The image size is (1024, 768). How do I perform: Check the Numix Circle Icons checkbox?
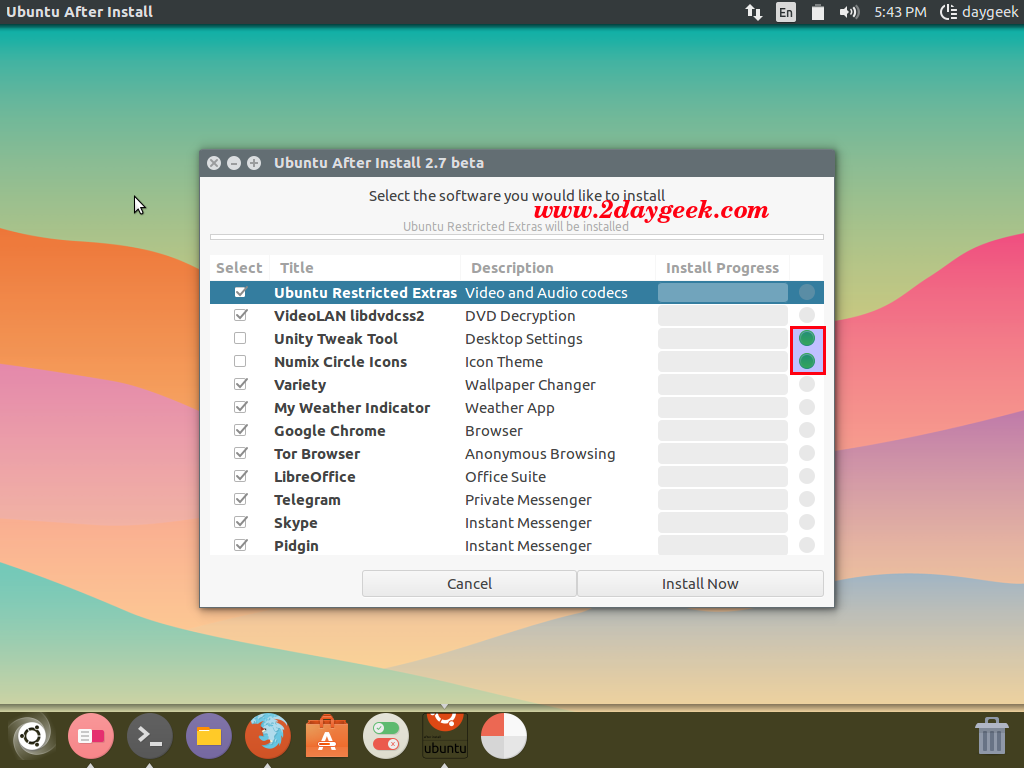tap(240, 361)
